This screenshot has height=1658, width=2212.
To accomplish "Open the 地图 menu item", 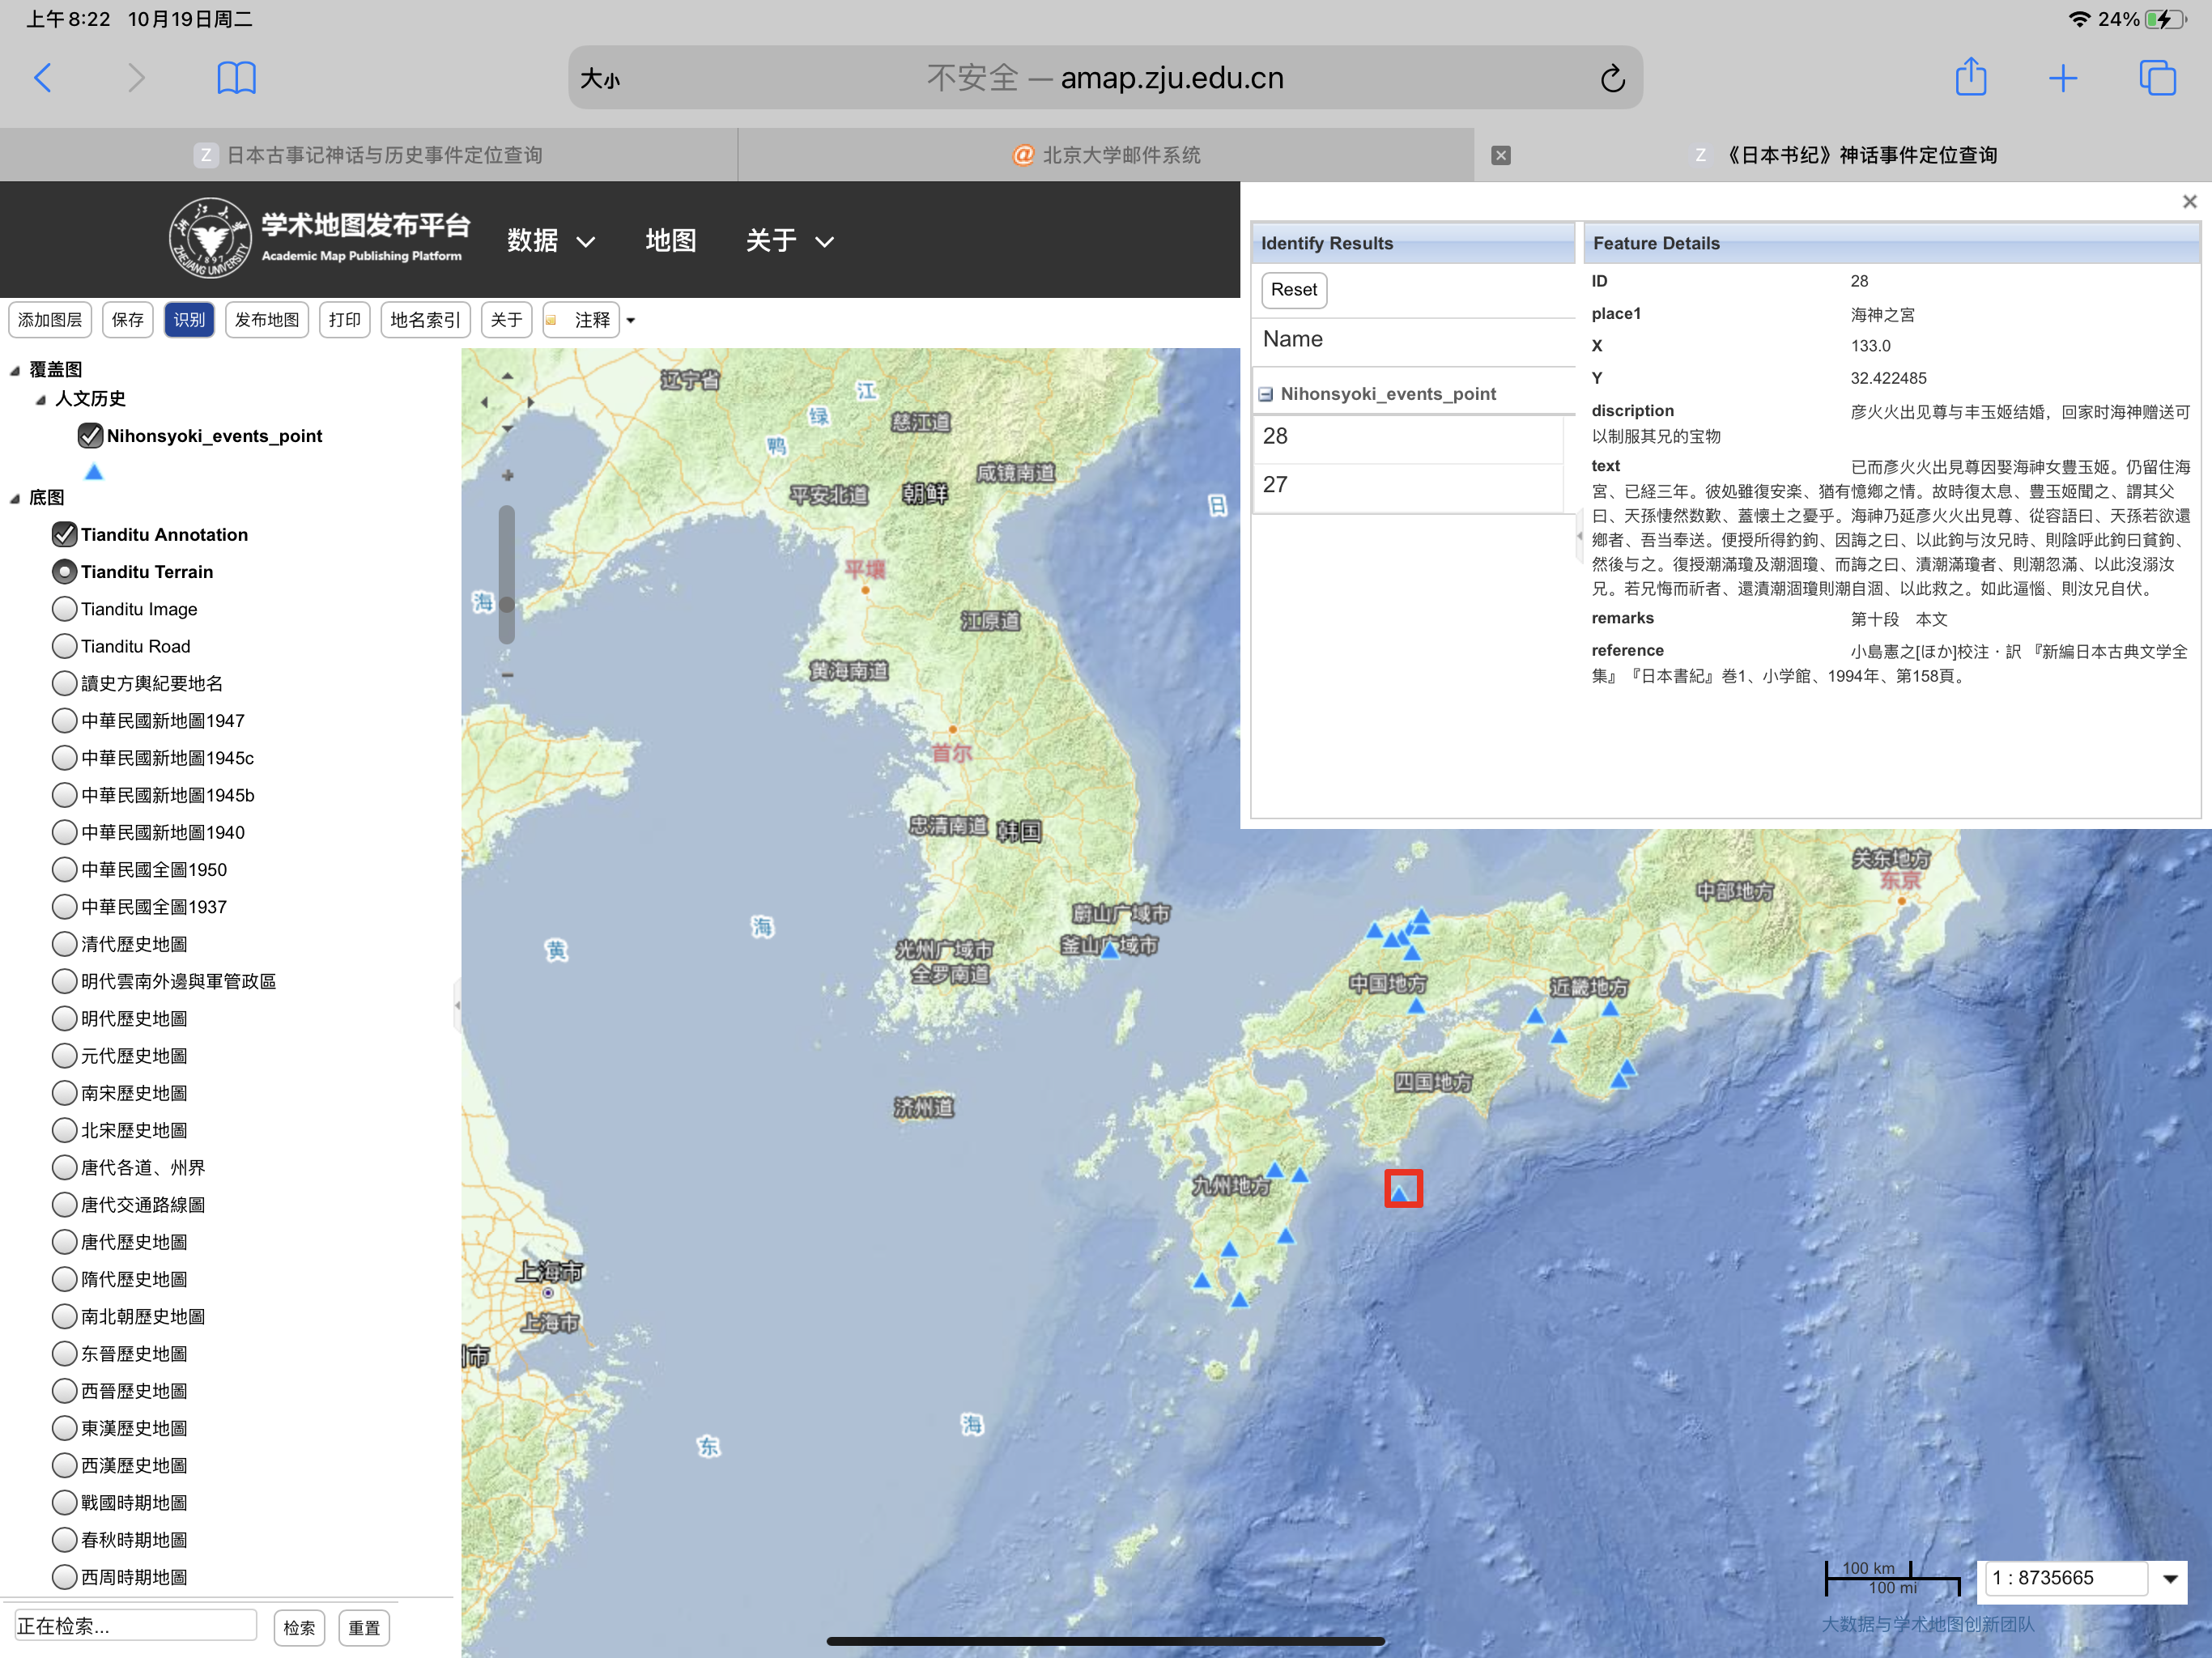I will [670, 241].
